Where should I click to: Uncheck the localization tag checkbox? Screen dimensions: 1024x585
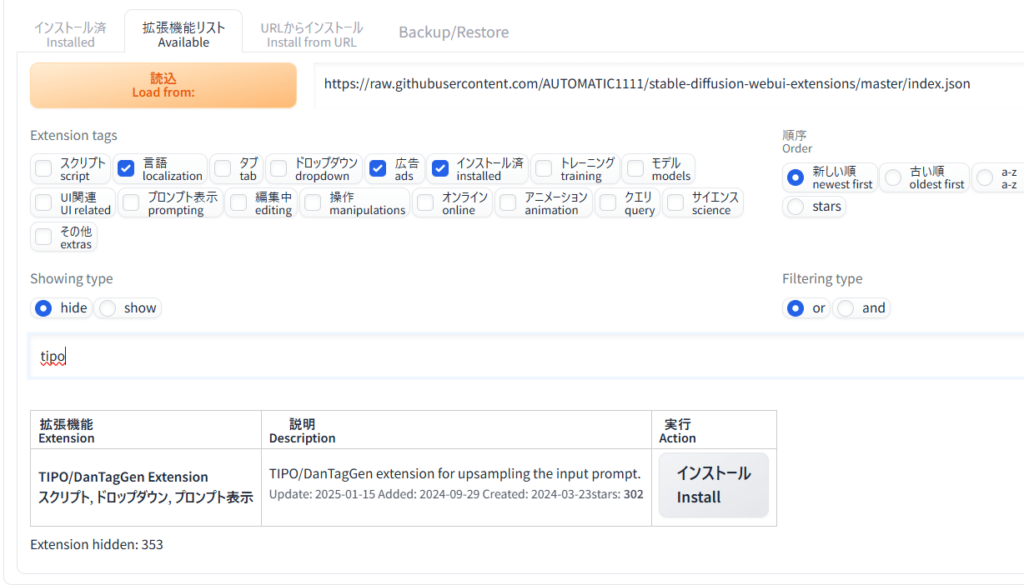coord(127,168)
